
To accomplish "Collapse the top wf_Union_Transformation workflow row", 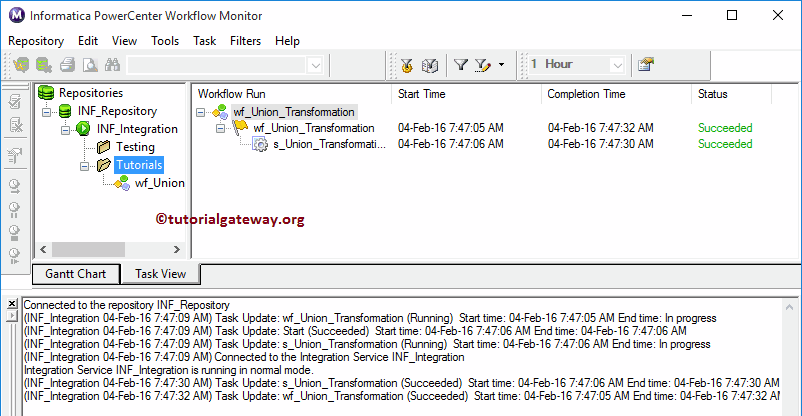I will 200,112.
